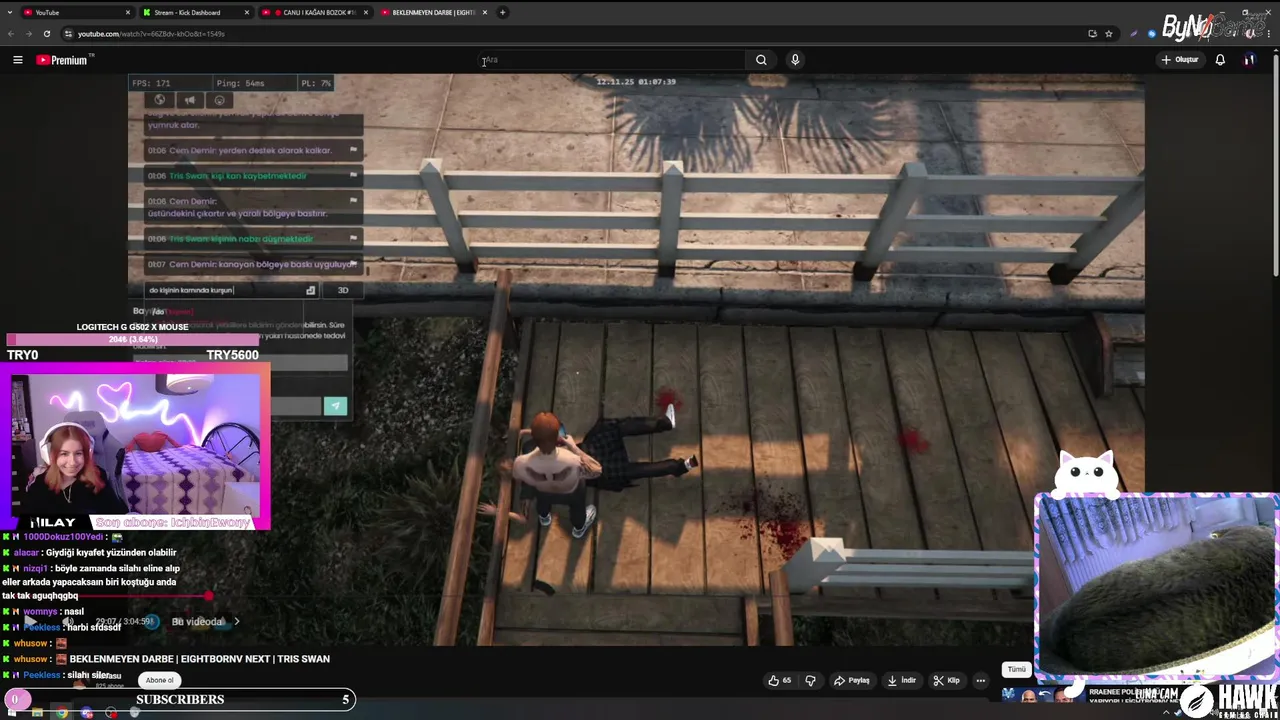Click the game chat emoji icon
This screenshot has width=1280, height=720.
click(220, 100)
